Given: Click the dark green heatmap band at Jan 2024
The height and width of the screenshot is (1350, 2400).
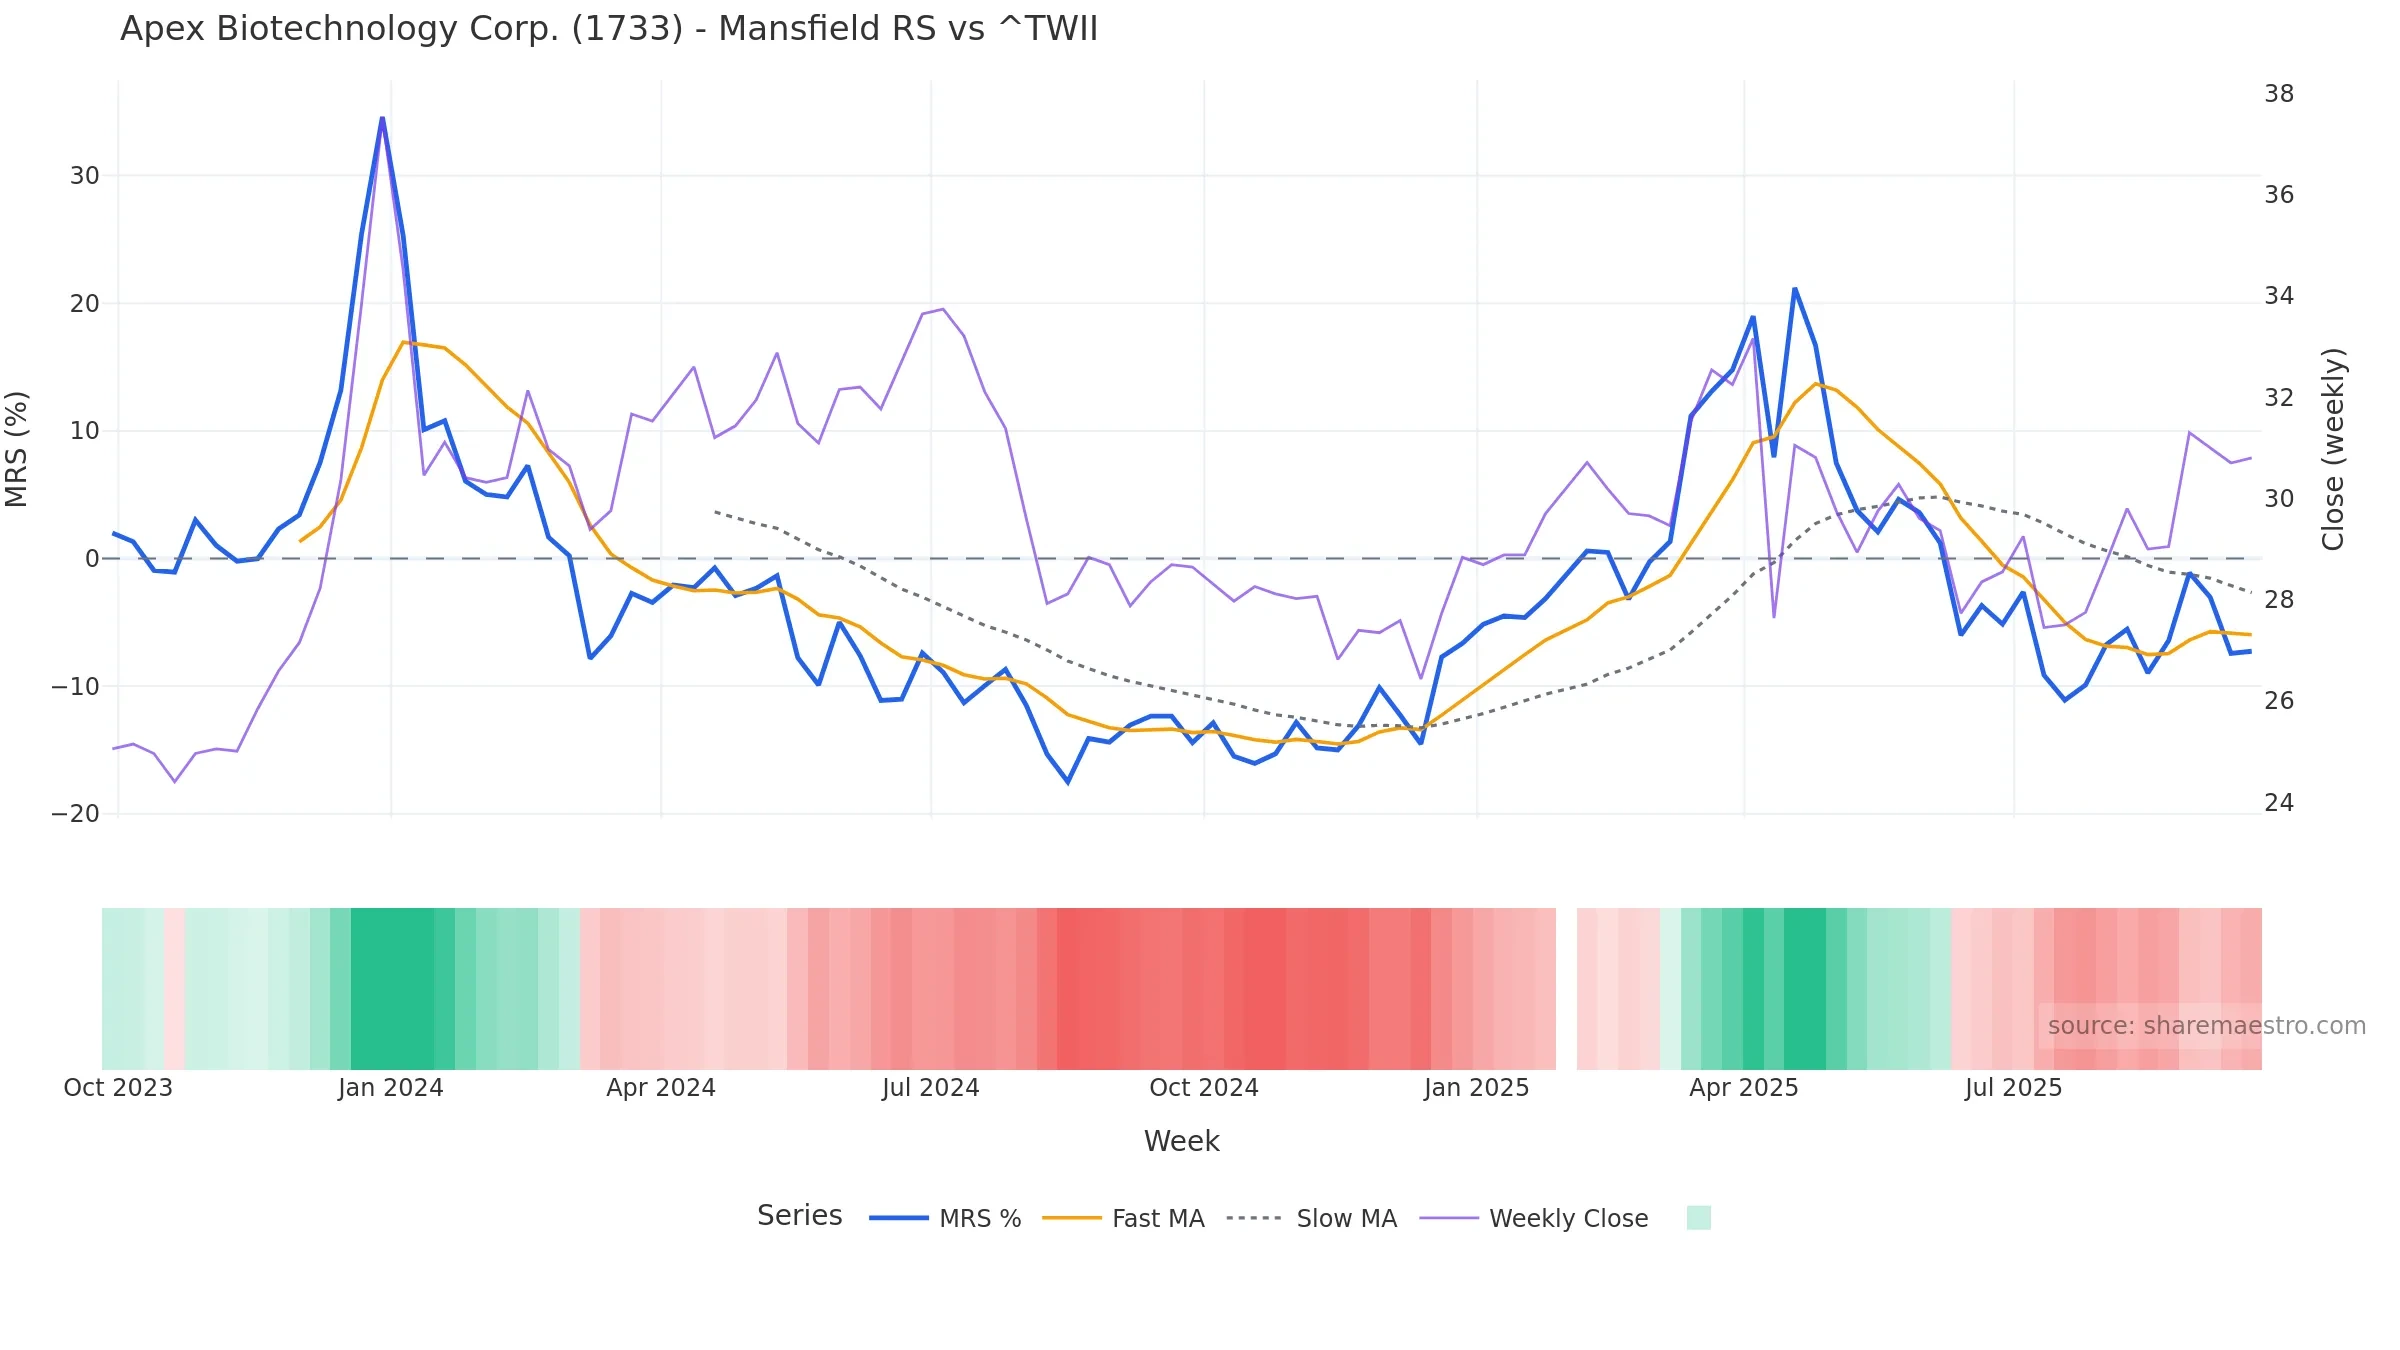Looking at the screenshot, I should click(392, 989).
